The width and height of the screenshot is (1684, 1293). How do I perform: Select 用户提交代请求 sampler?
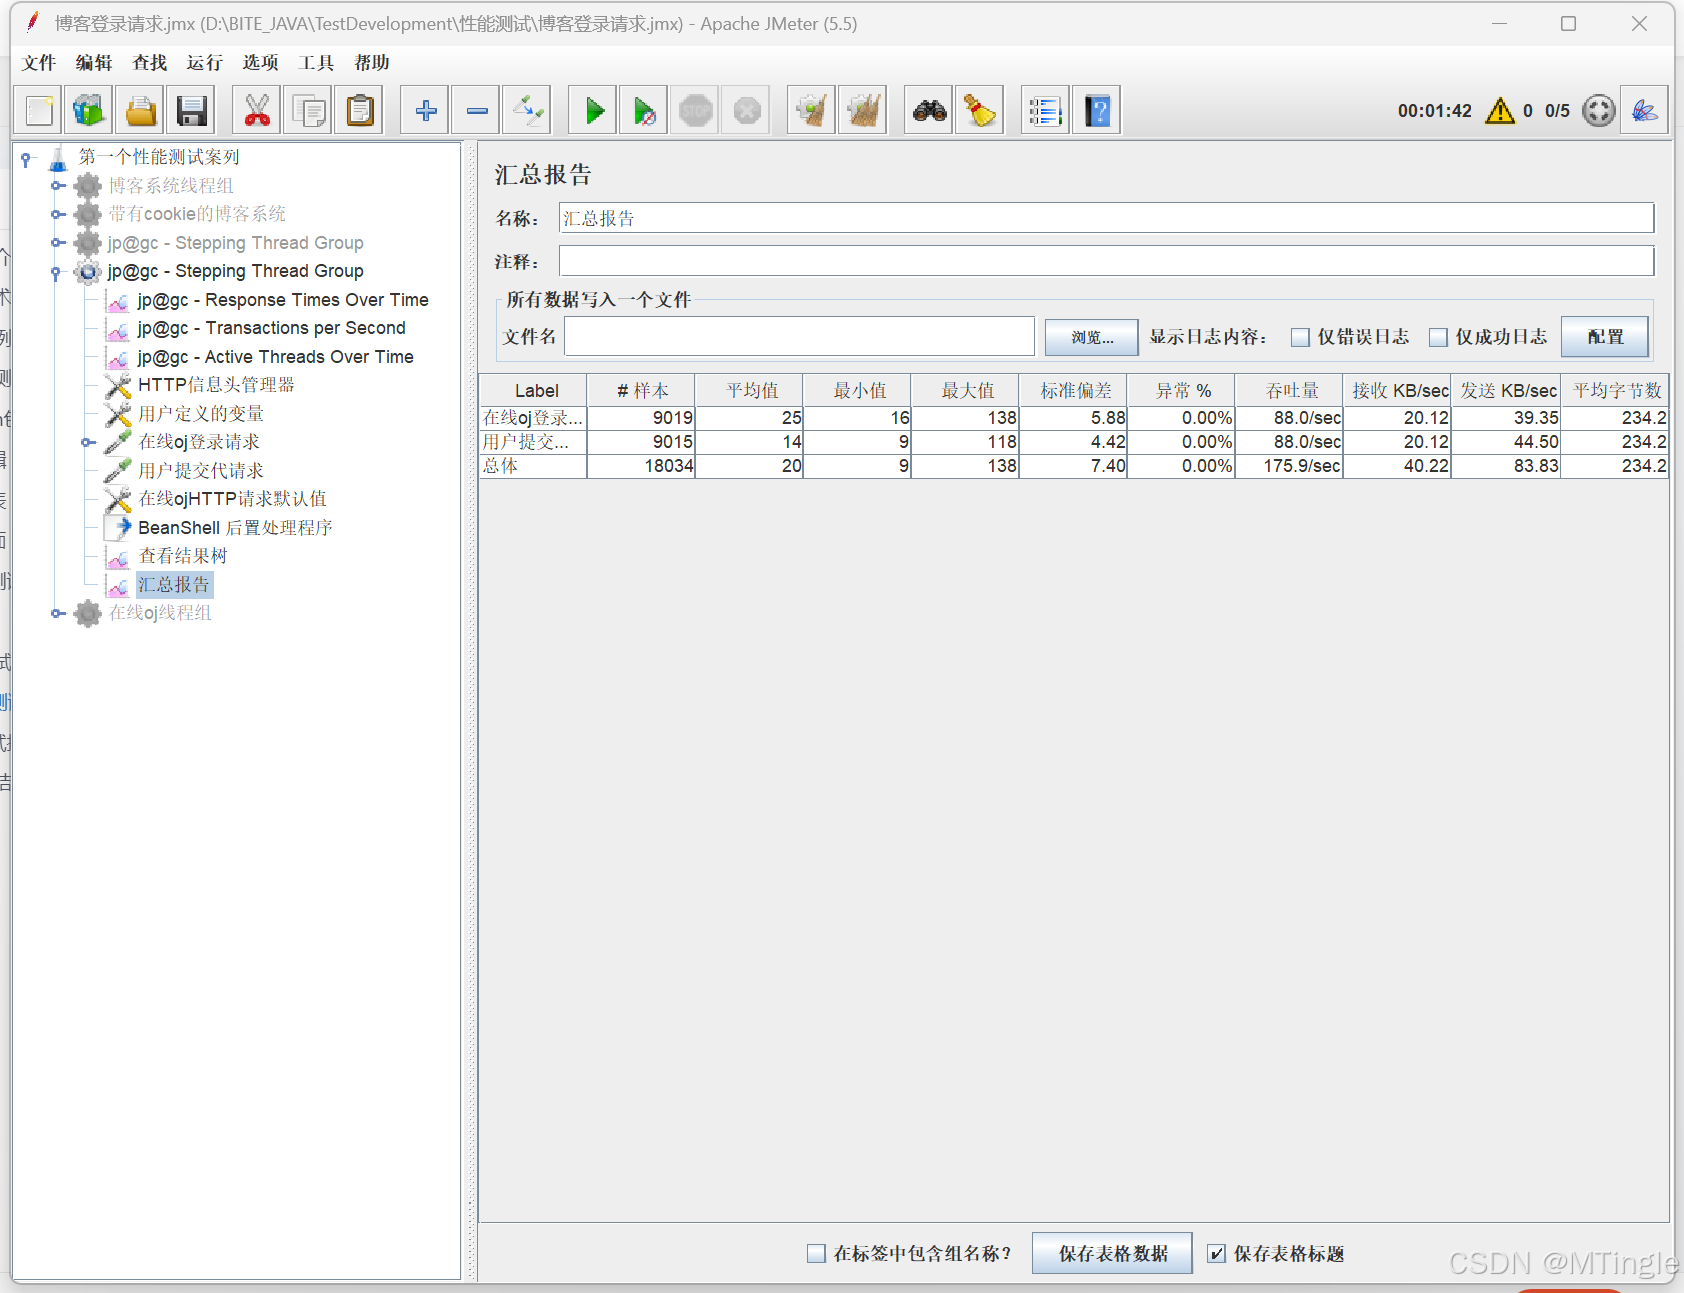point(201,471)
